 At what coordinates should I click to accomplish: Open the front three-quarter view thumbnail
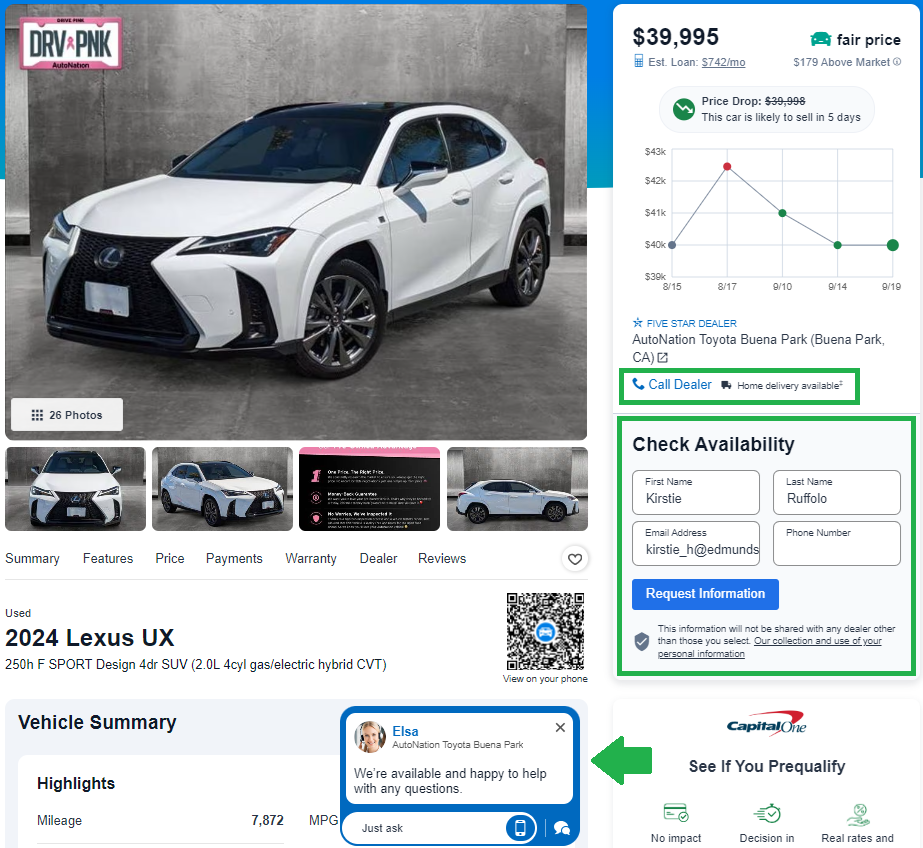coord(223,489)
